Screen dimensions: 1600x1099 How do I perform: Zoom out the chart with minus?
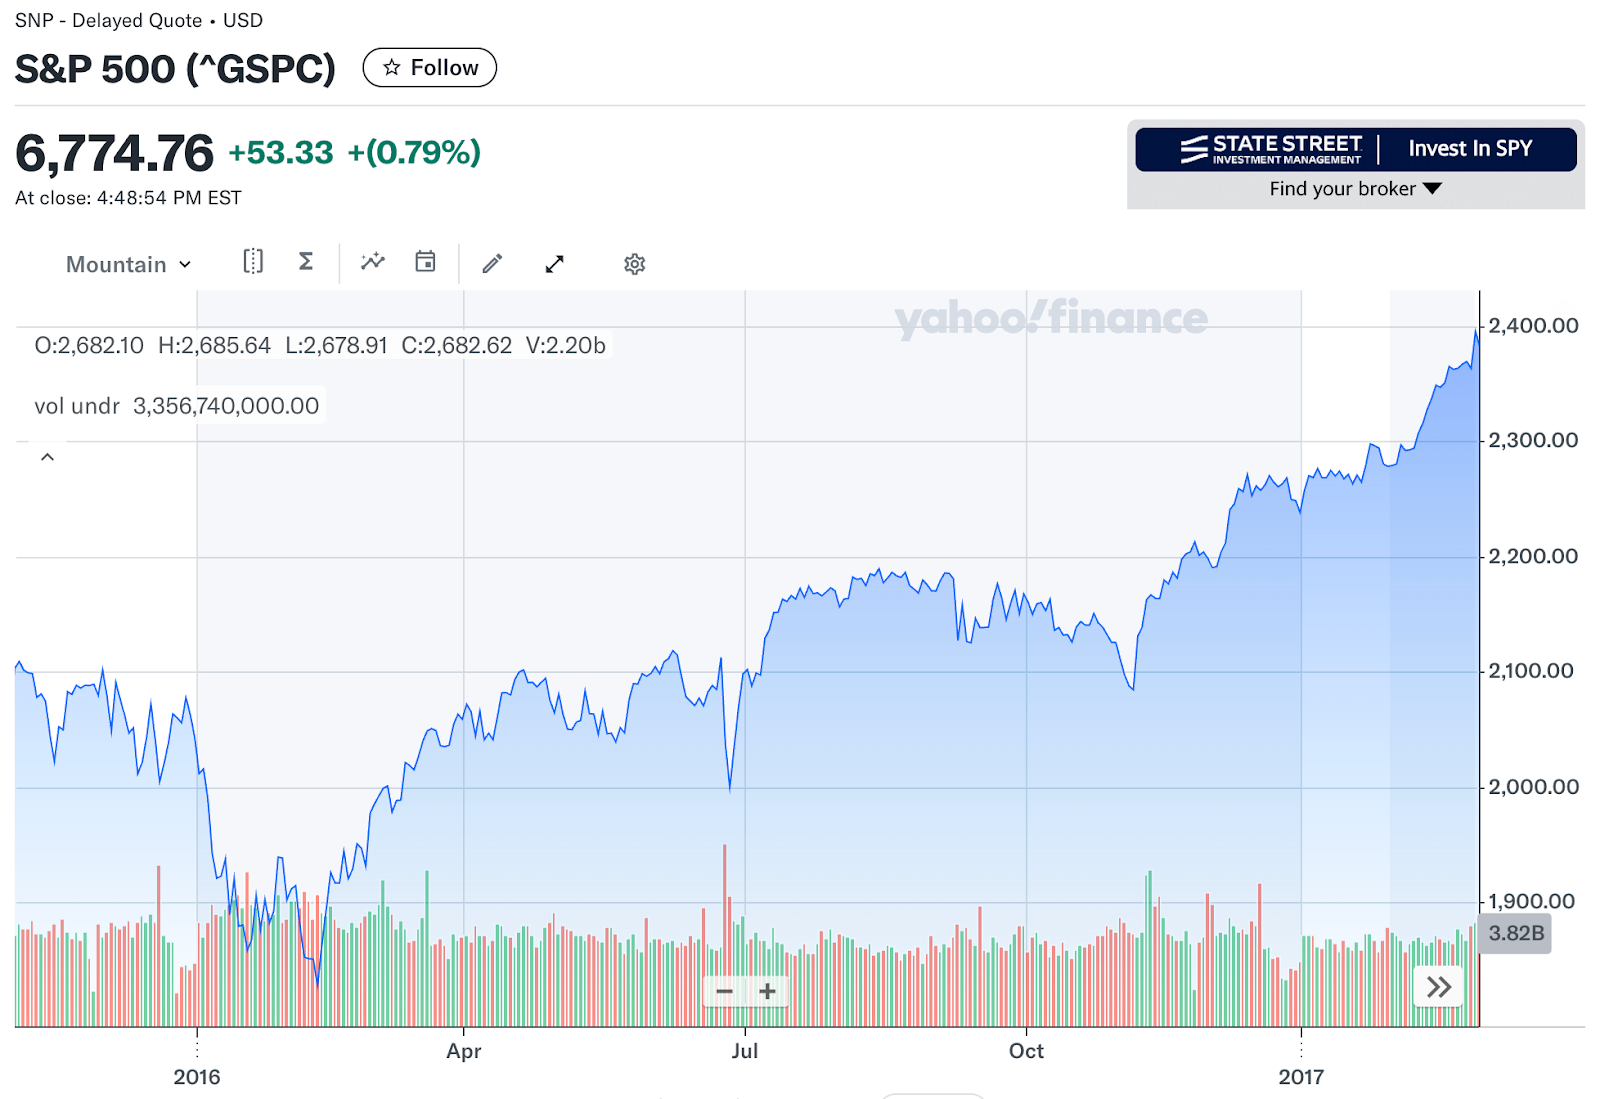click(725, 992)
